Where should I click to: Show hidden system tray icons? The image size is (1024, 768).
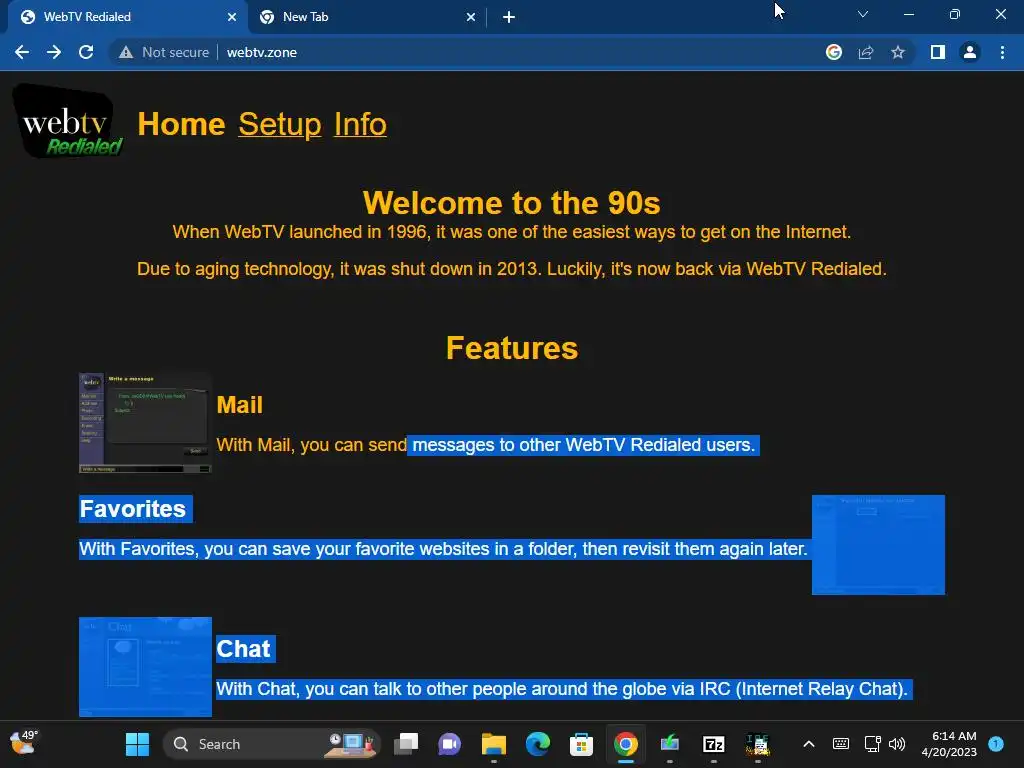808,744
